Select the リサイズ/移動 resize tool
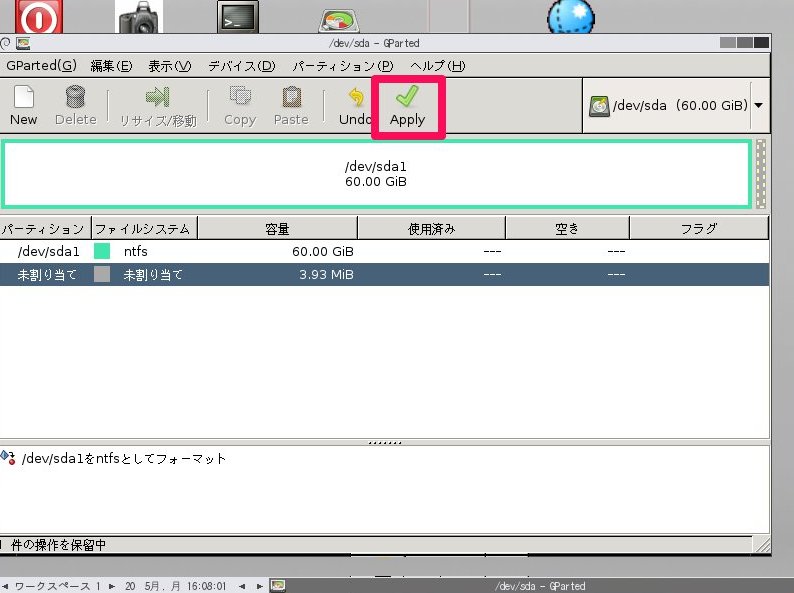The height and width of the screenshot is (593, 794). click(158, 105)
